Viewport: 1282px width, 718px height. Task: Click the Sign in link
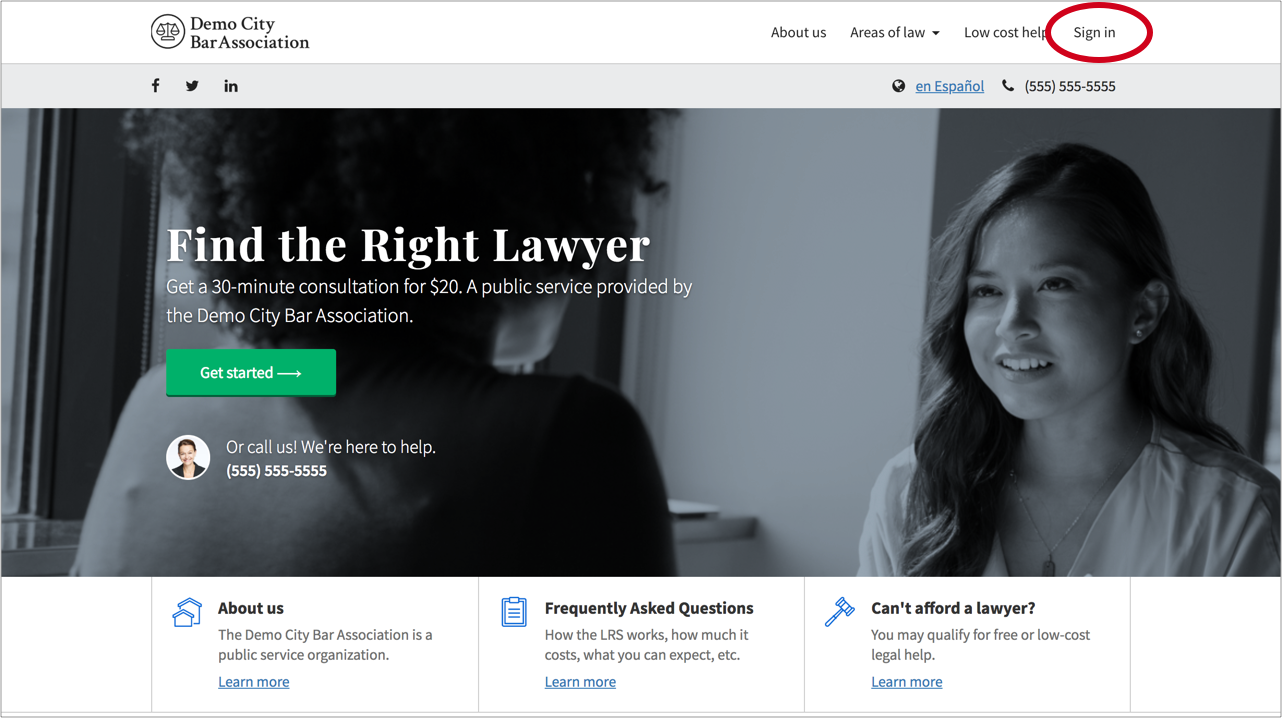coord(1094,32)
